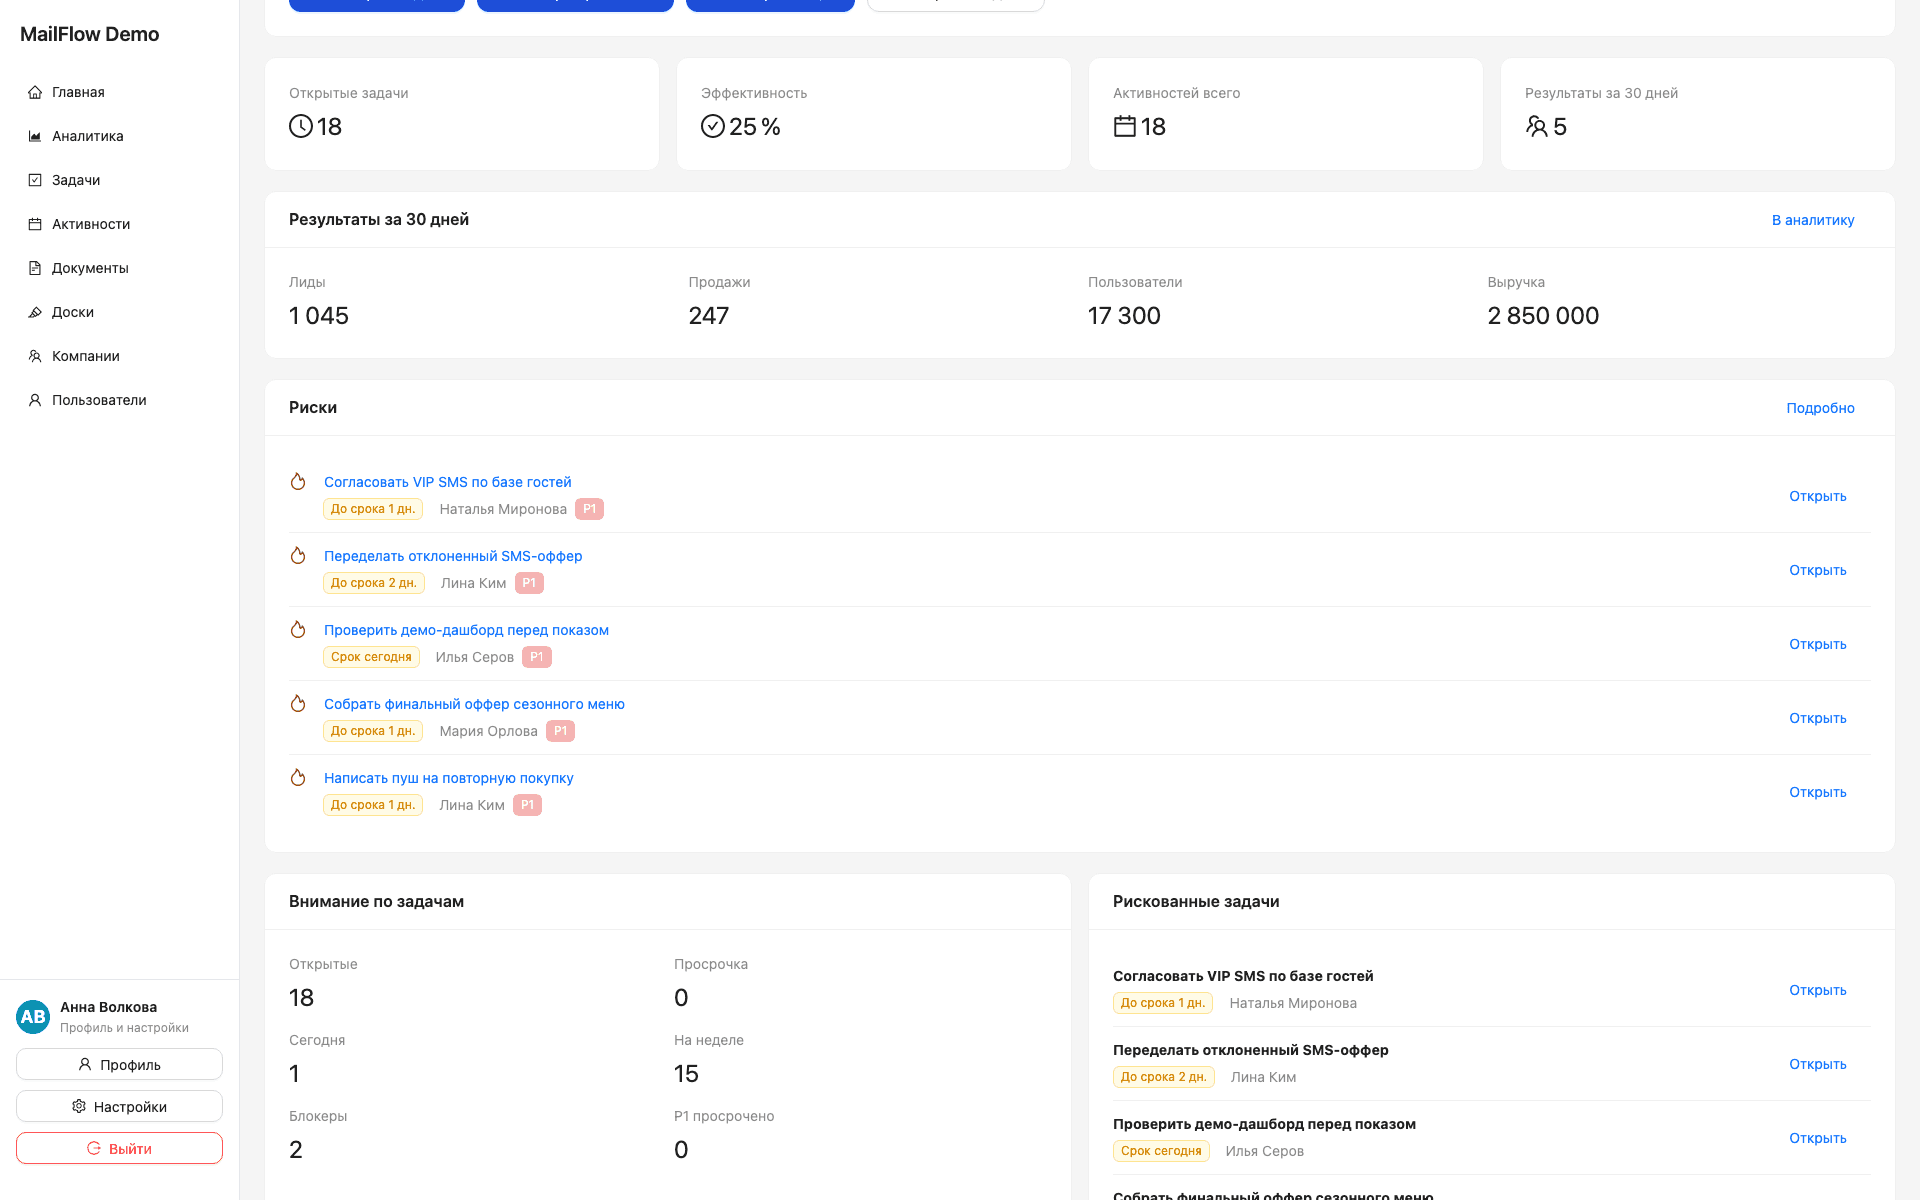Open risk task Написать пуш на повторную покупку
The height and width of the screenshot is (1200, 1920).
(448, 778)
